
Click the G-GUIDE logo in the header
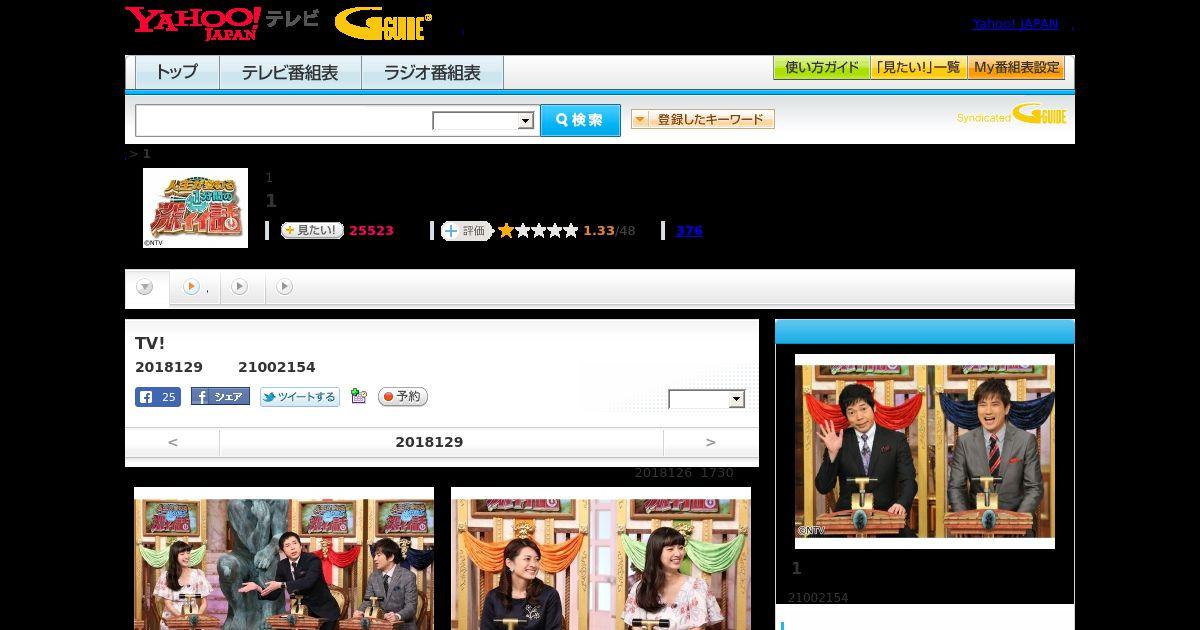383,24
